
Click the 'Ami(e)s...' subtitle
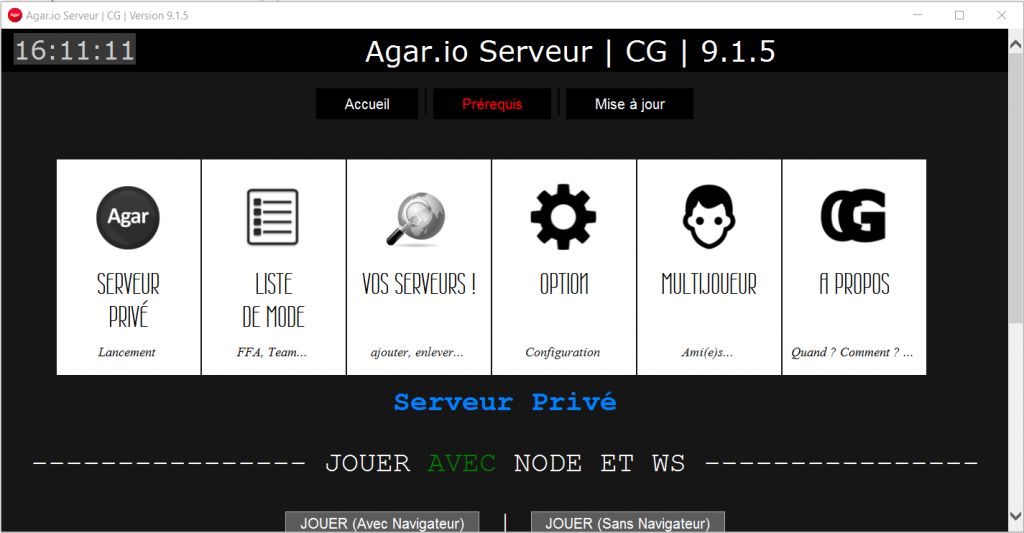707,353
